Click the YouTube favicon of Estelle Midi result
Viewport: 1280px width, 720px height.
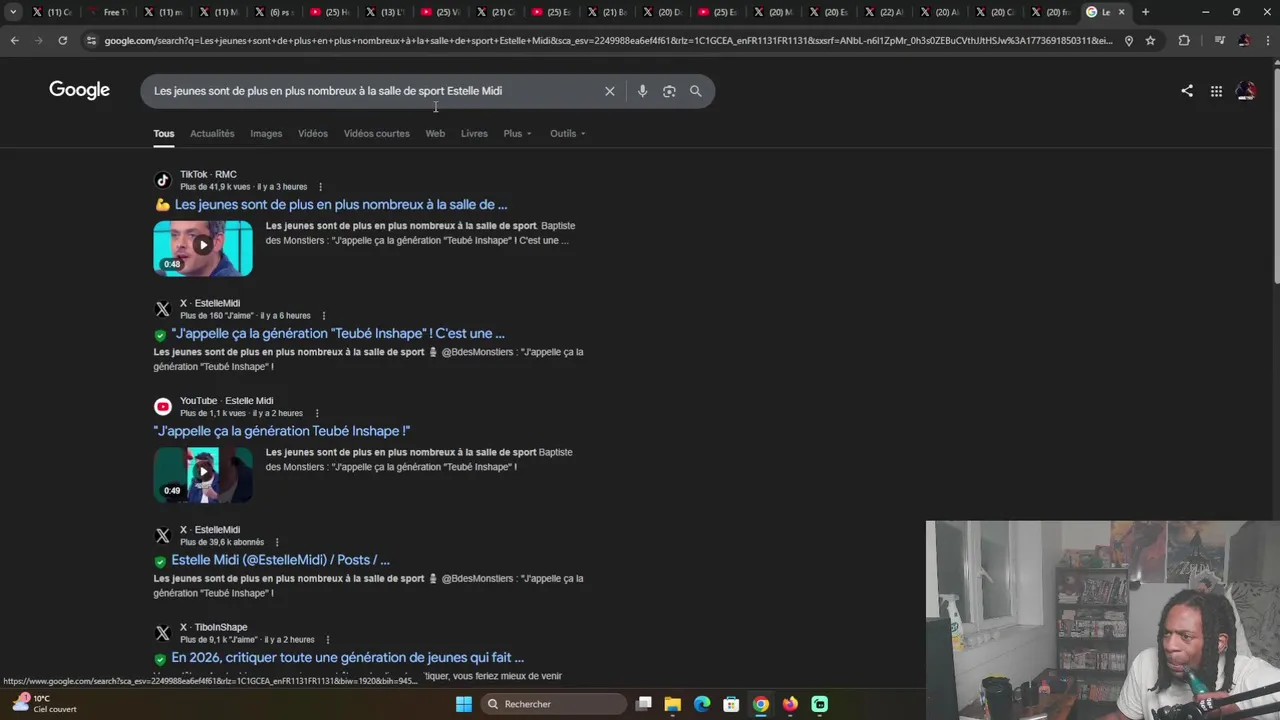(x=163, y=406)
